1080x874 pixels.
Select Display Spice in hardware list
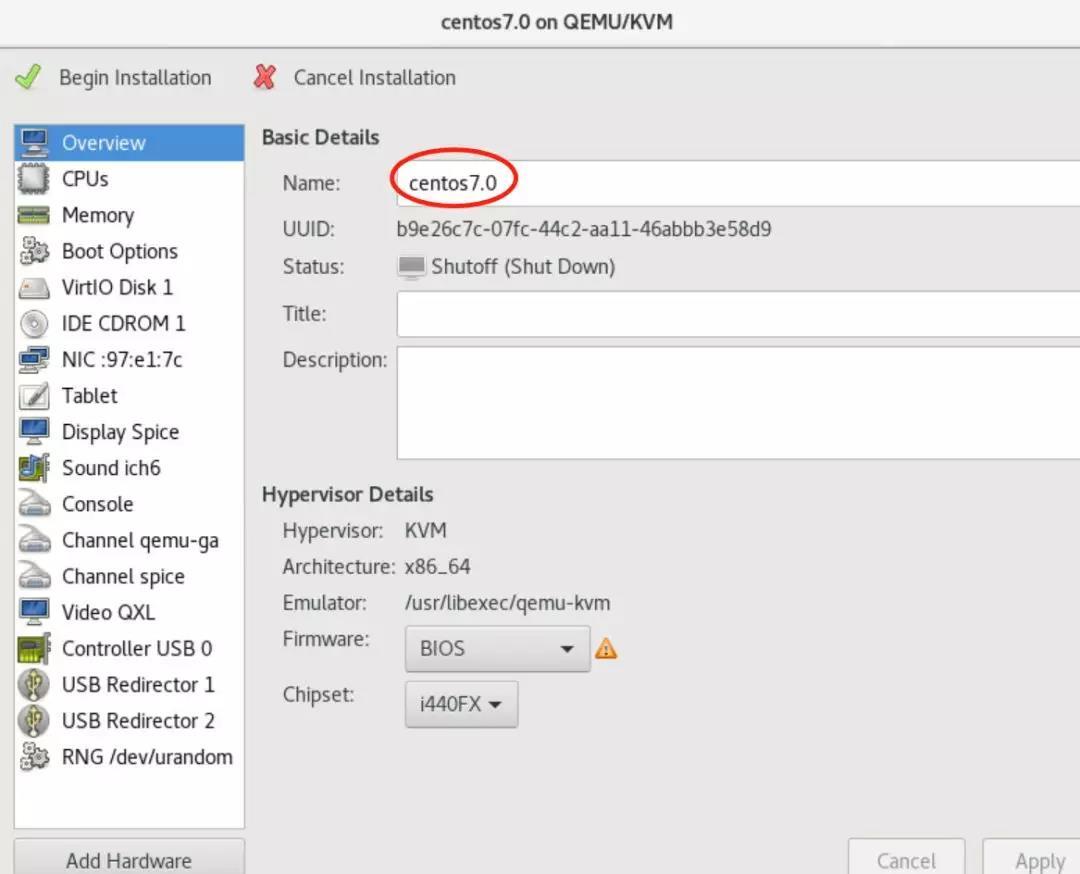120,432
